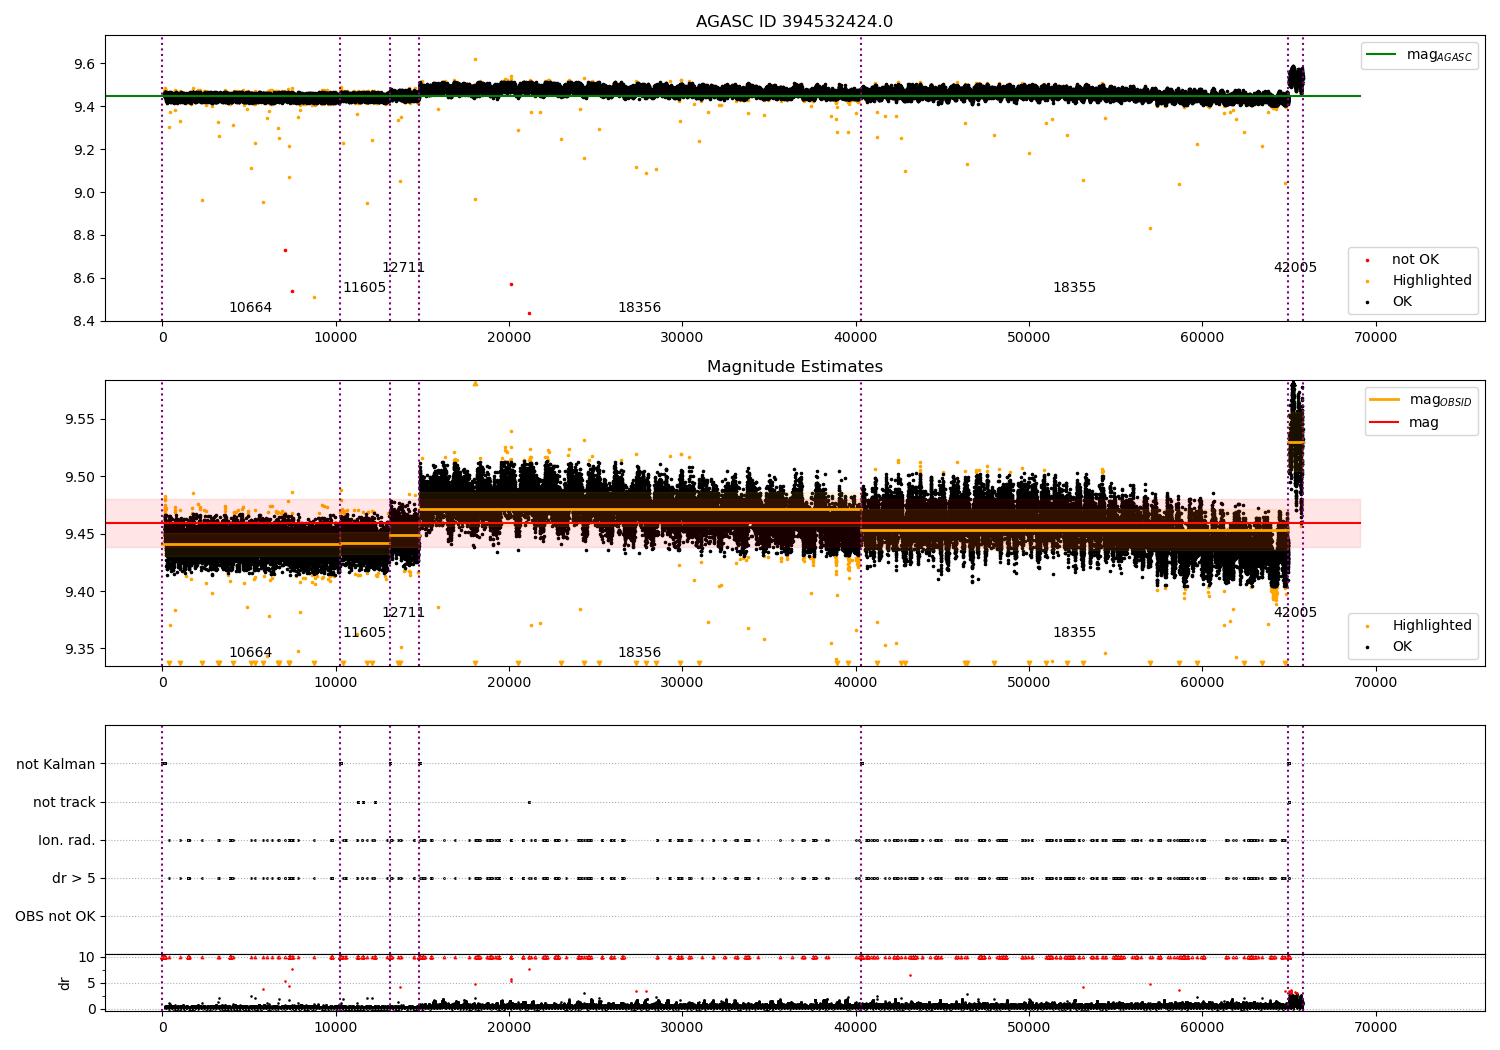Select the red 'mag' legend entry
The image size is (1500, 1050).
coord(1404,423)
